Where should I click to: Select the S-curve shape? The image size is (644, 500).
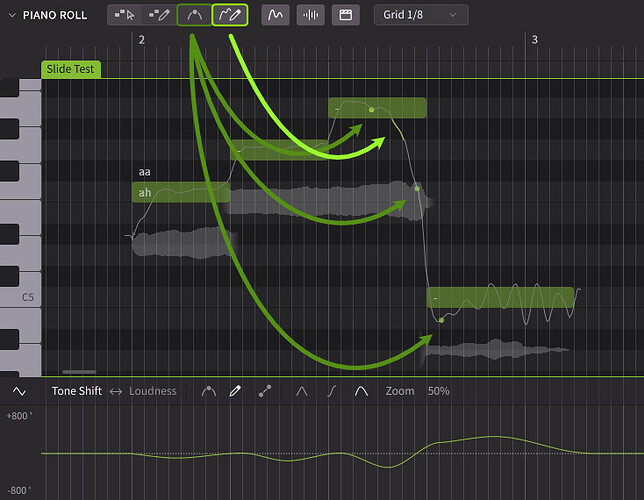[x=332, y=391]
